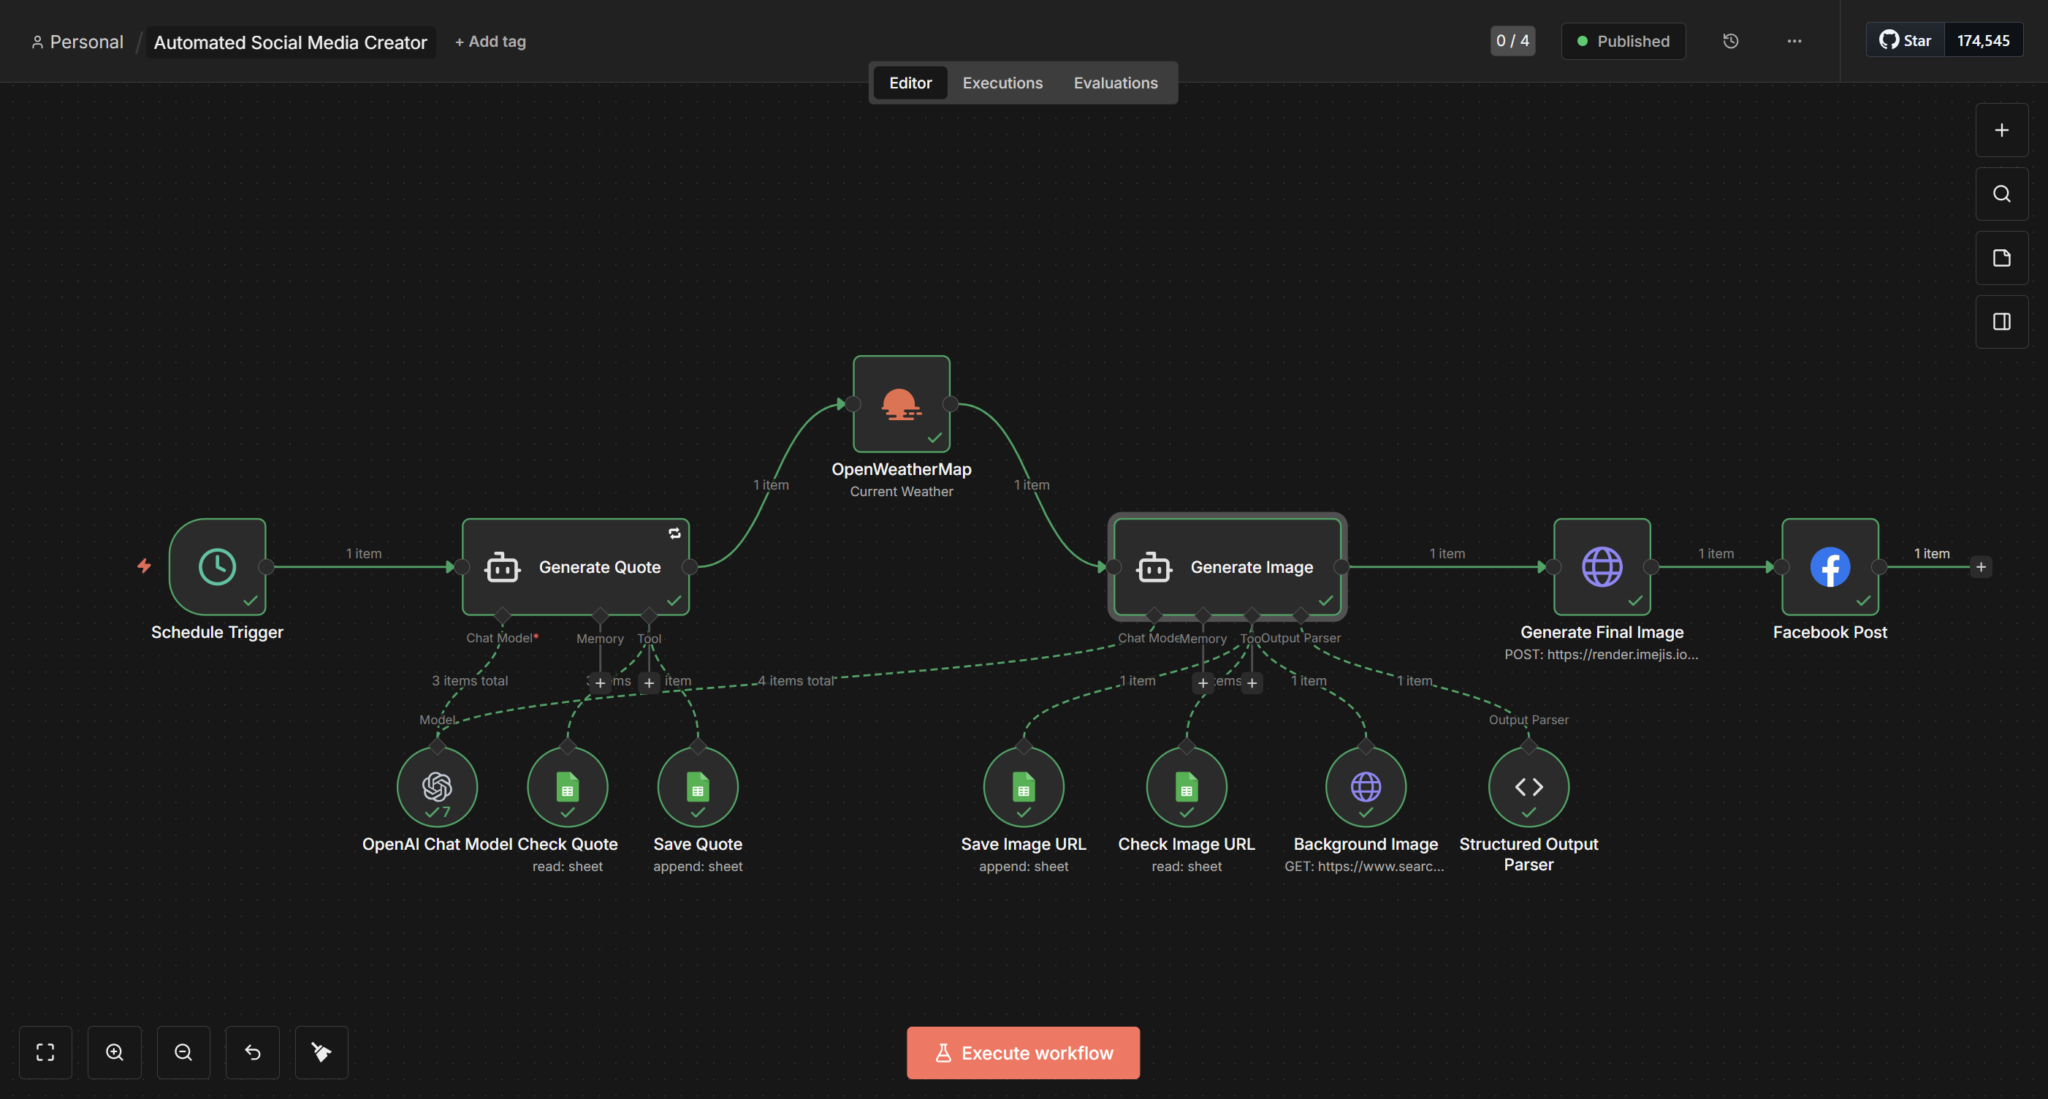Click the zoom-out magnifier icon
This screenshot has height=1099, width=2048.
[183, 1052]
